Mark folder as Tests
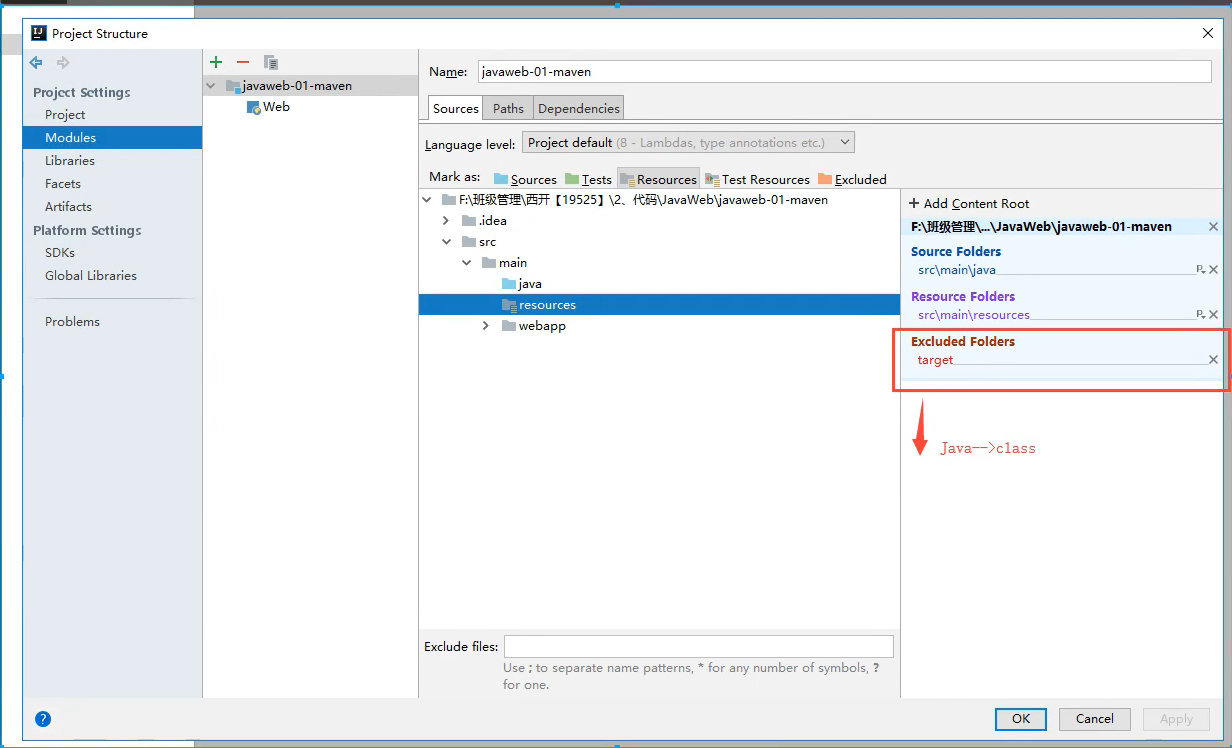This screenshot has width=1232, height=748. (588, 179)
